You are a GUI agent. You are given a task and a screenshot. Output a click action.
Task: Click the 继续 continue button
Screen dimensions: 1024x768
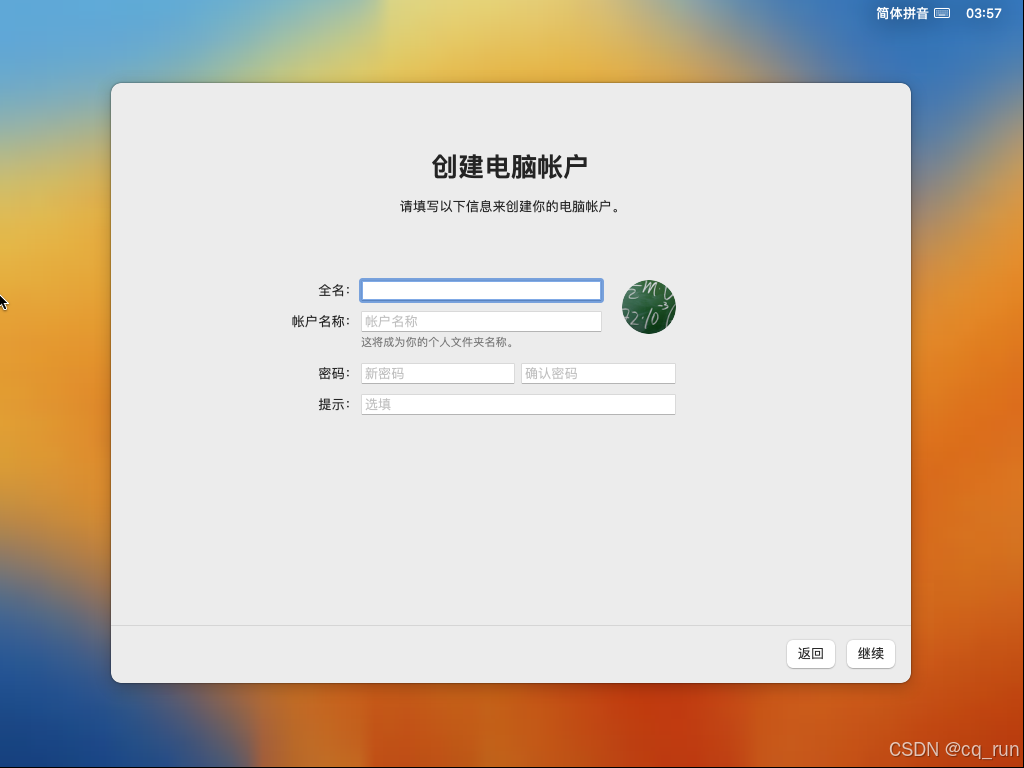(x=871, y=654)
